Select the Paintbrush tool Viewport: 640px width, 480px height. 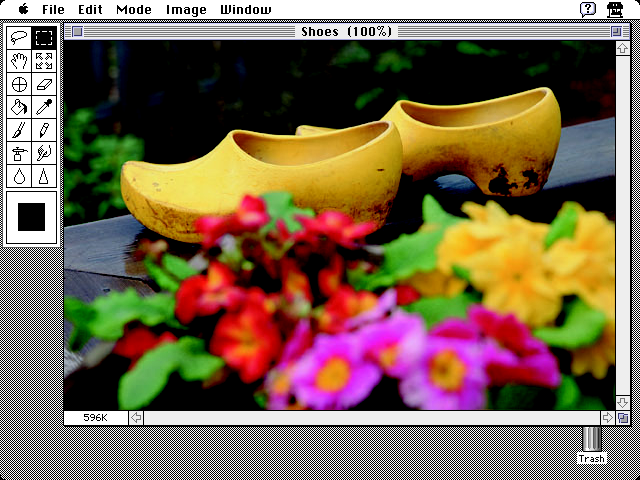pos(18,130)
